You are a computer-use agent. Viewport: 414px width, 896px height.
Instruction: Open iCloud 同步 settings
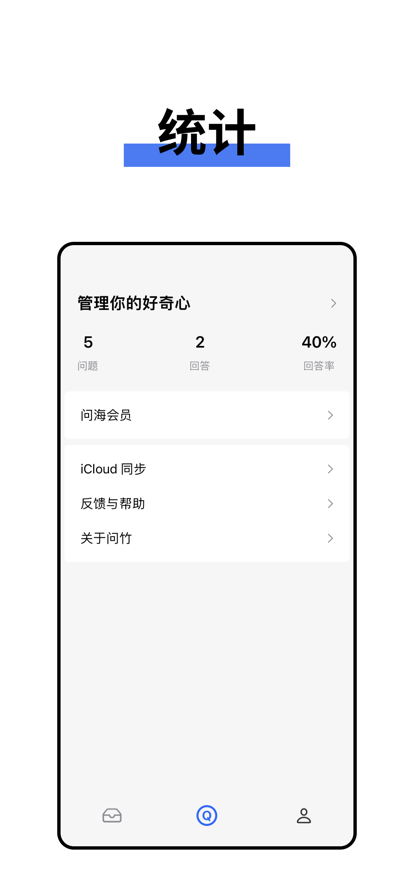click(206, 469)
